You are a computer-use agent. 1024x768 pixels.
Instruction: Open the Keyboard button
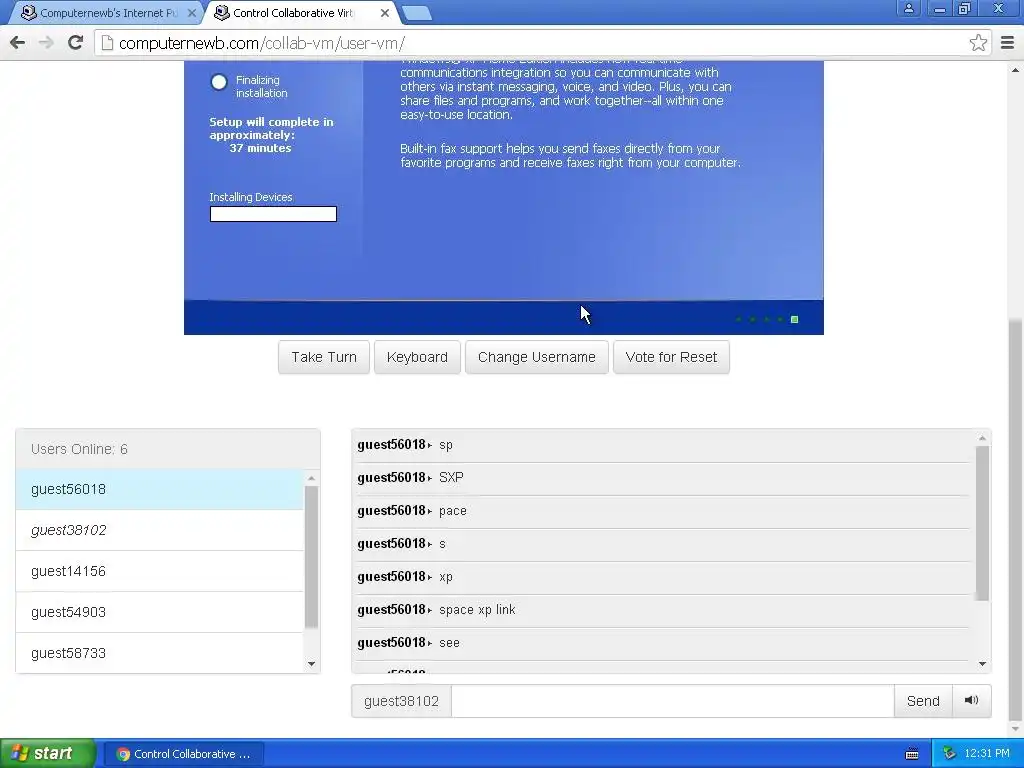pos(417,357)
